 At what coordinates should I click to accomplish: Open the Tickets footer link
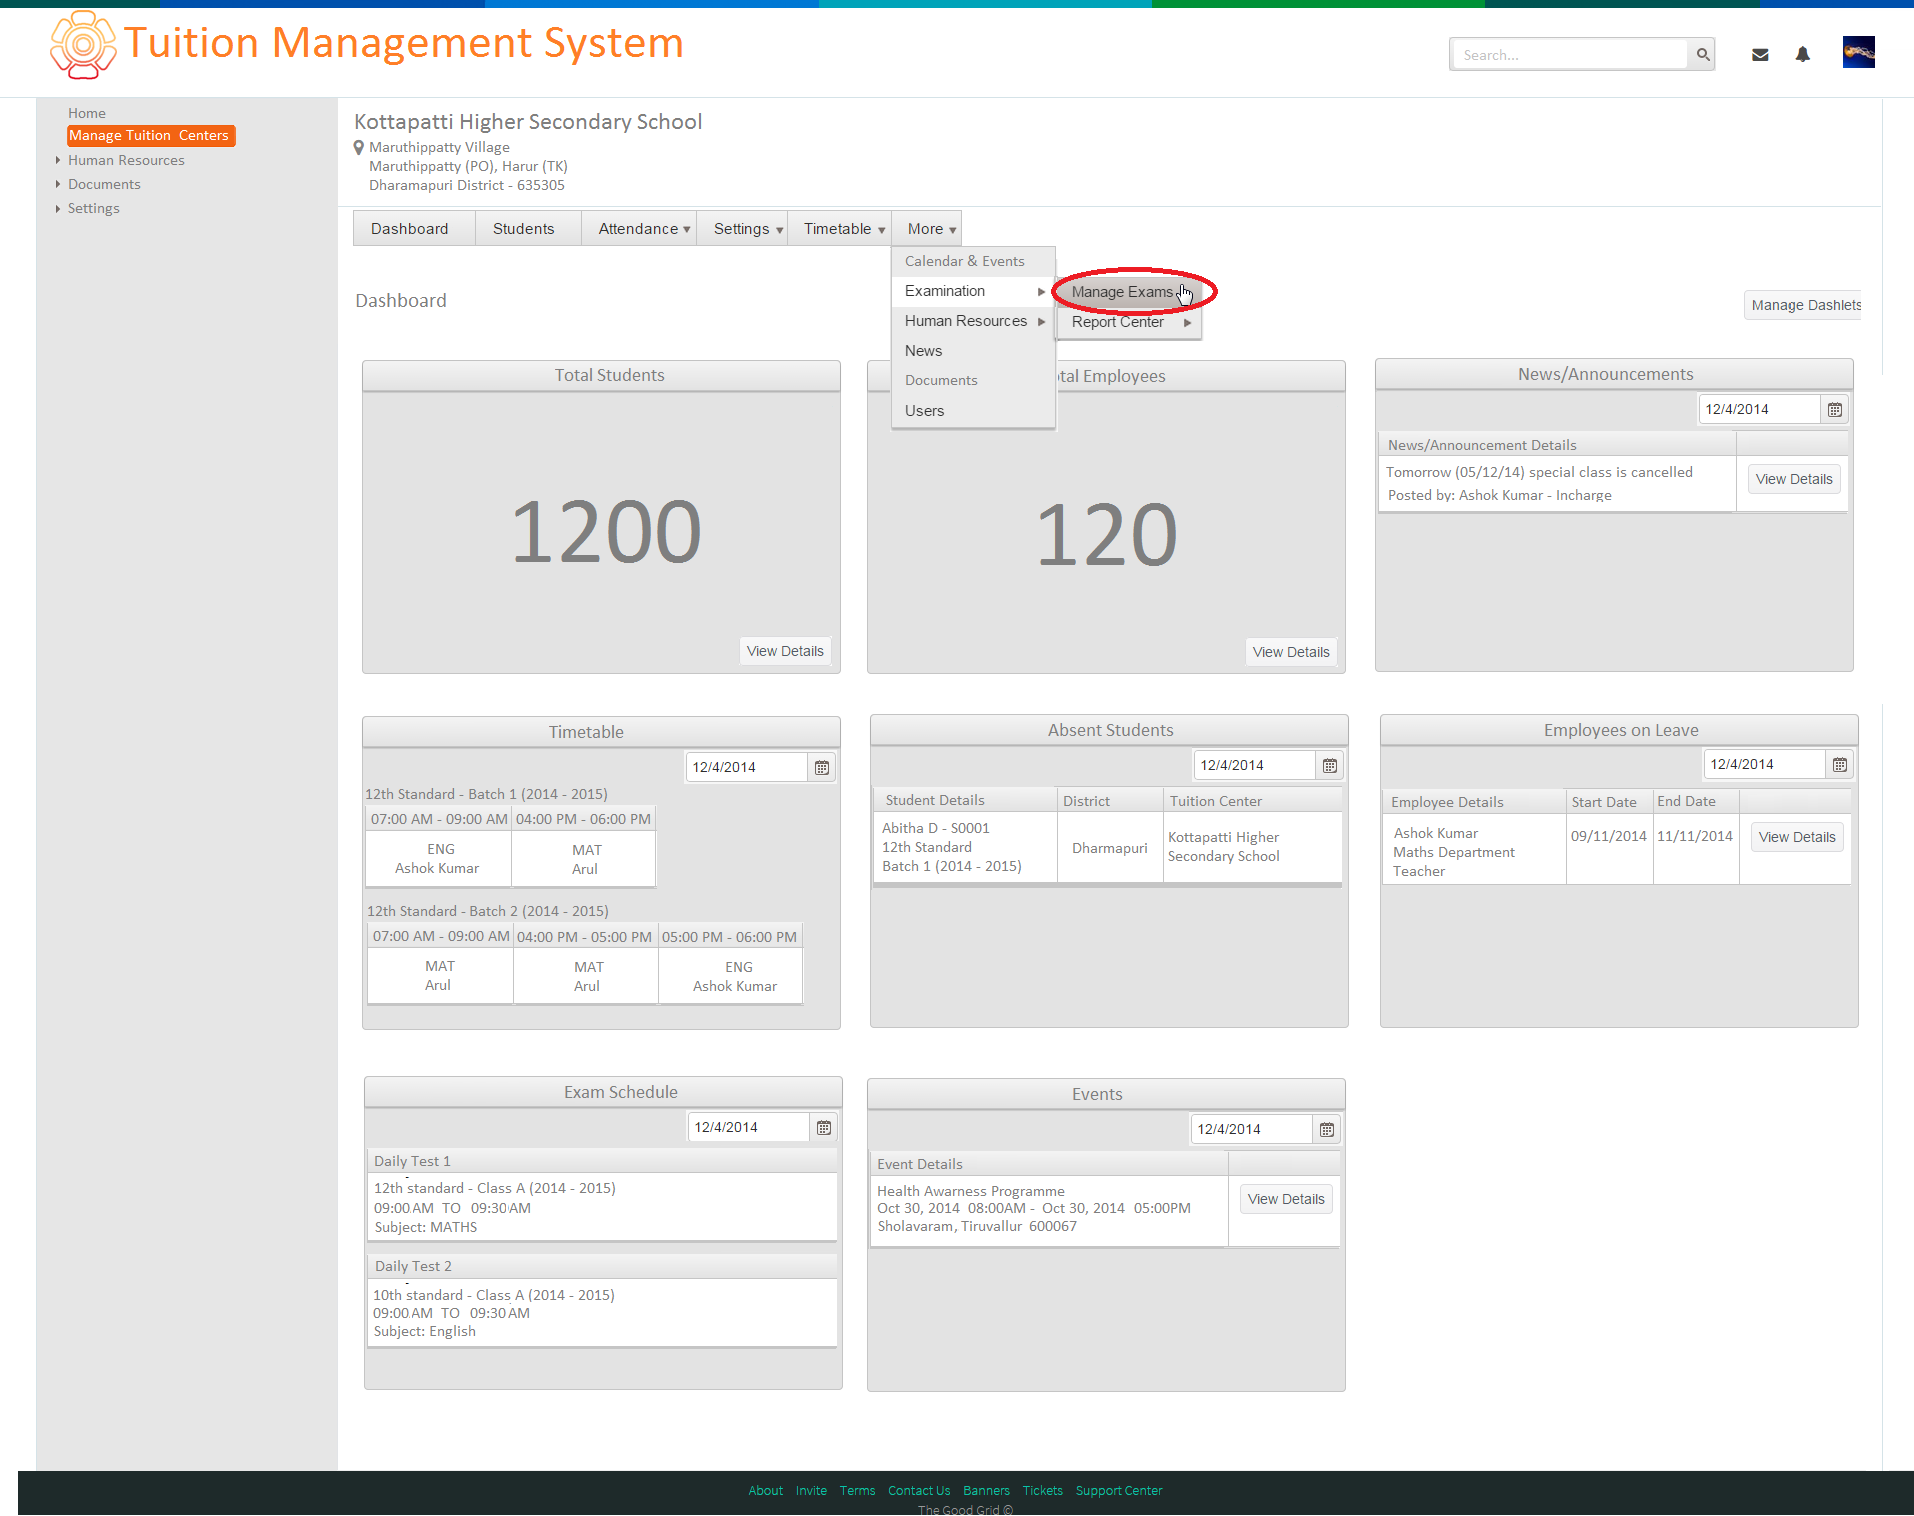[1042, 1490]
